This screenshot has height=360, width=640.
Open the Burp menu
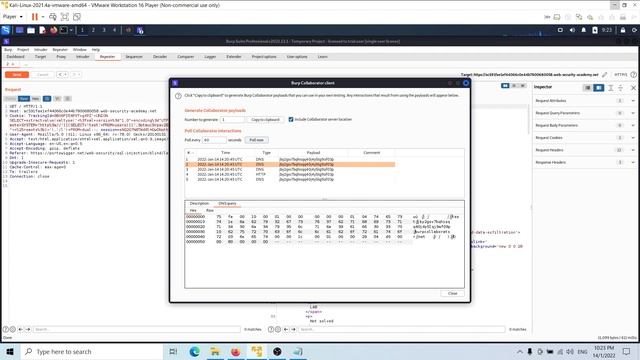(x=8, y=49)
